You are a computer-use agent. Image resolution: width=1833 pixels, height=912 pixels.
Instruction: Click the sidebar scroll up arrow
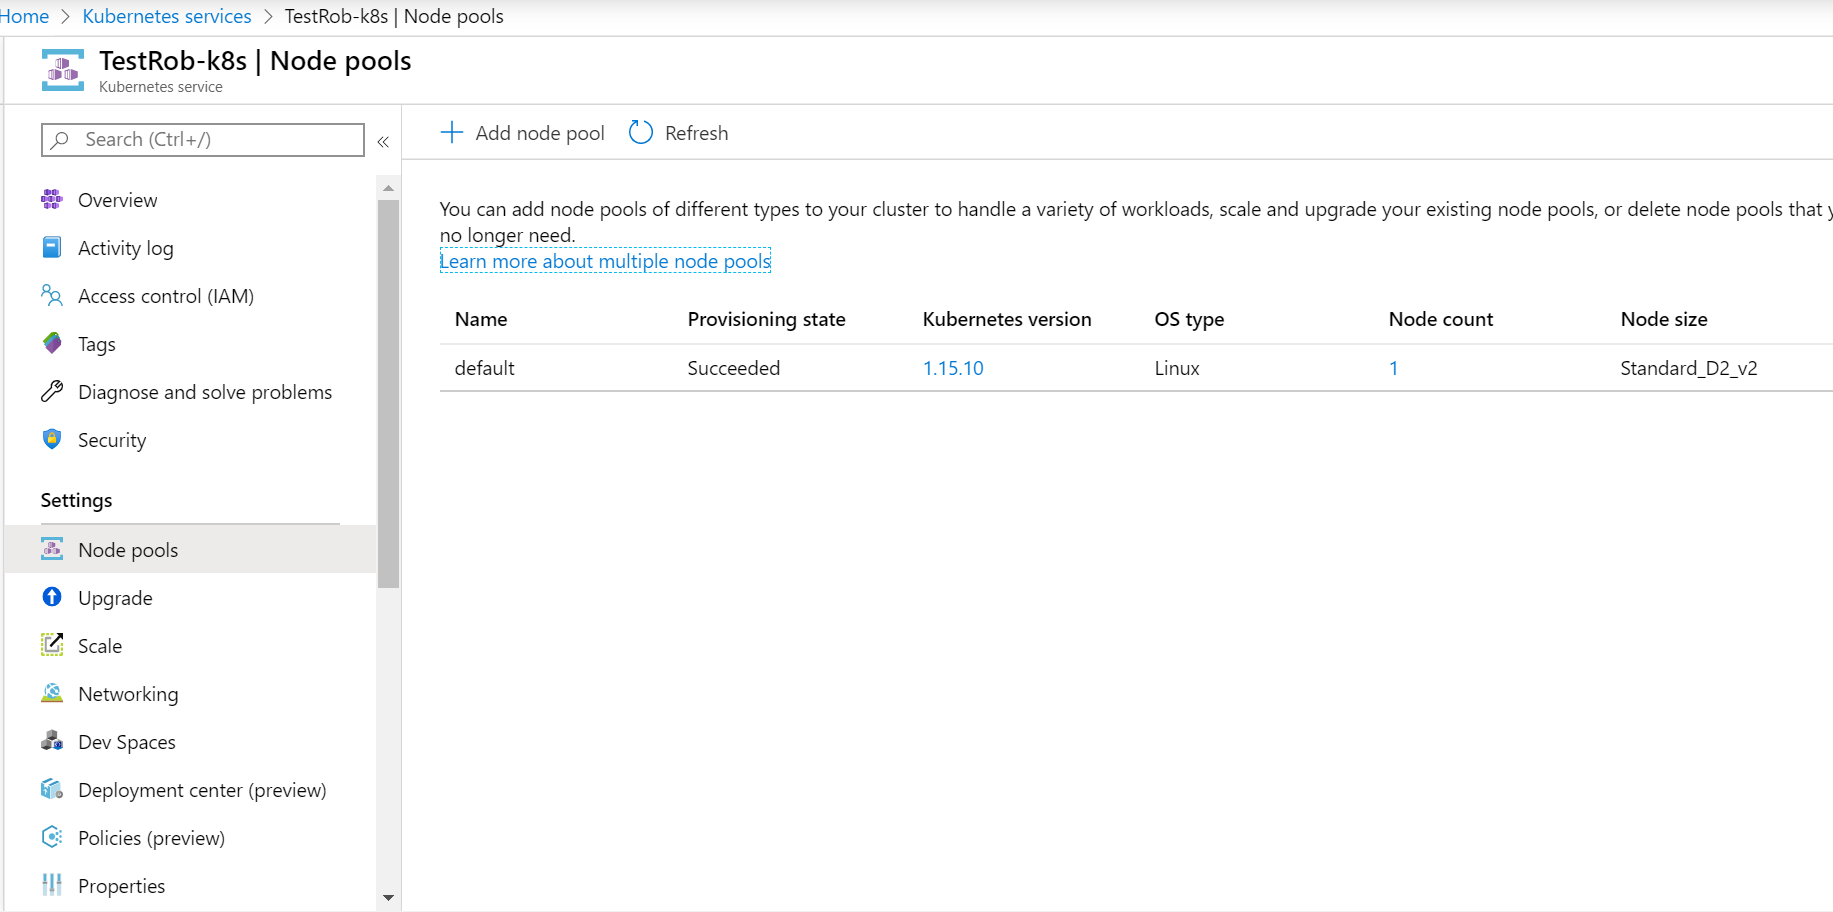[x=388, y=188]
